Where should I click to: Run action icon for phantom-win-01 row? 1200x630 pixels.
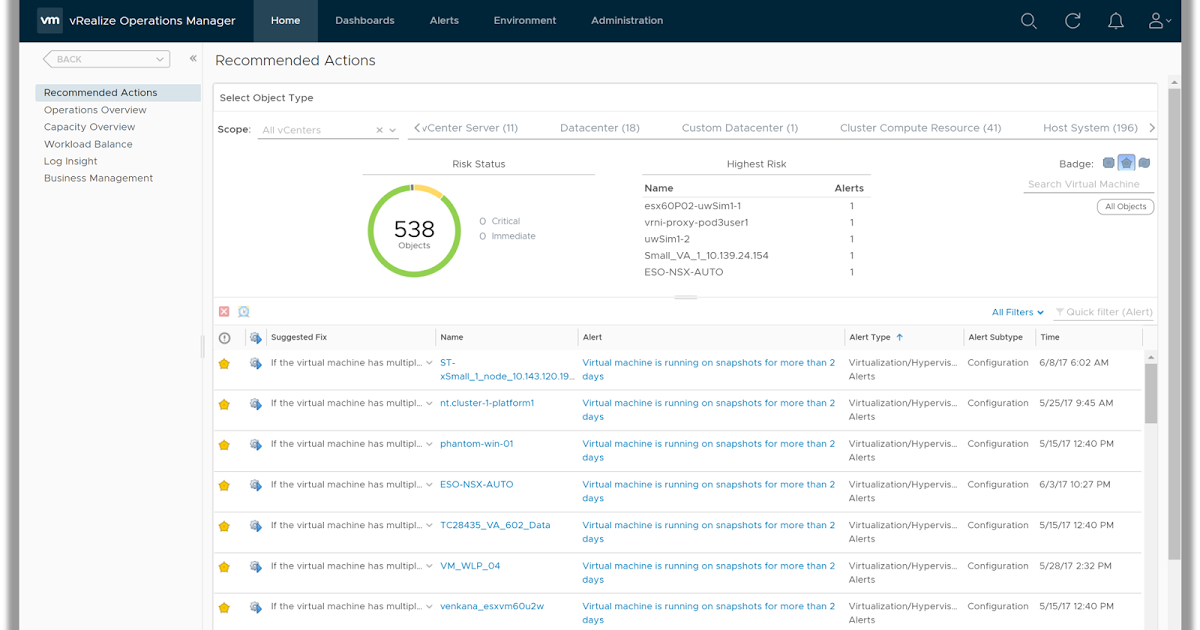tap(255, 444)
